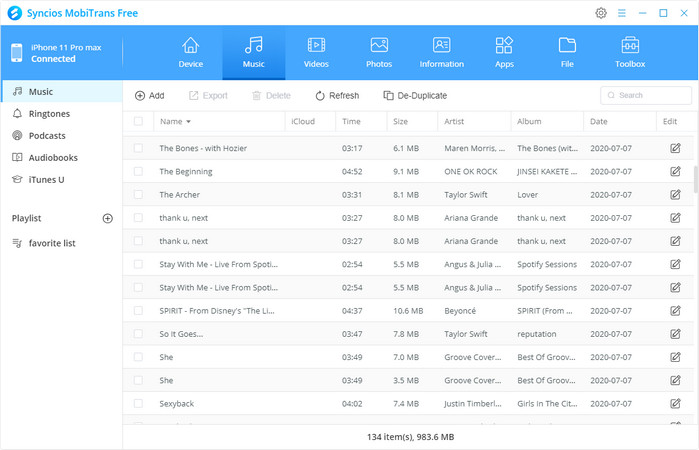Open the Photos tab
Screen dimensions: 699x450
click(379, 53)
